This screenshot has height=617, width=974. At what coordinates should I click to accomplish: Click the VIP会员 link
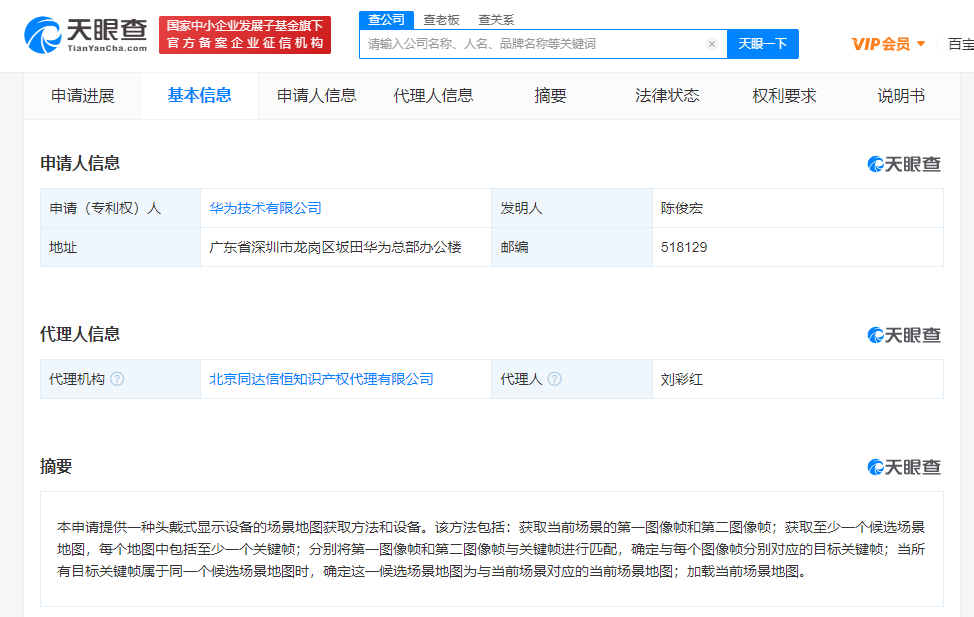click(881, 43)
